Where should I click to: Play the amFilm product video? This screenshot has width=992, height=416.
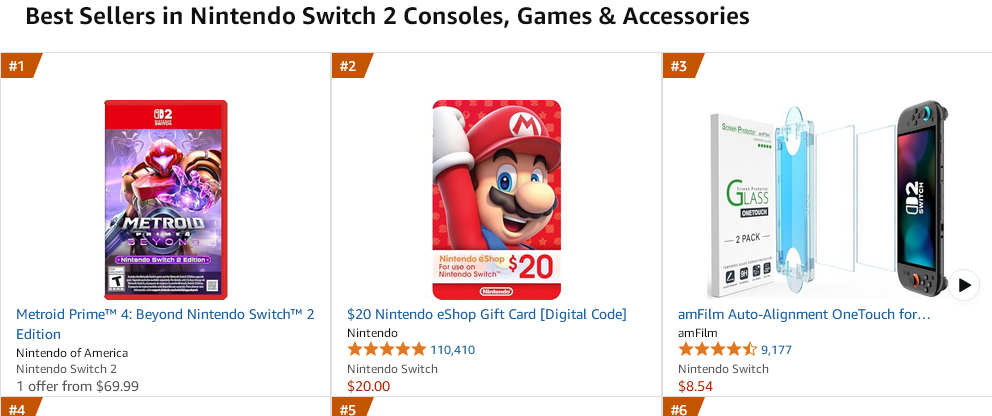[x=963, y=285]
